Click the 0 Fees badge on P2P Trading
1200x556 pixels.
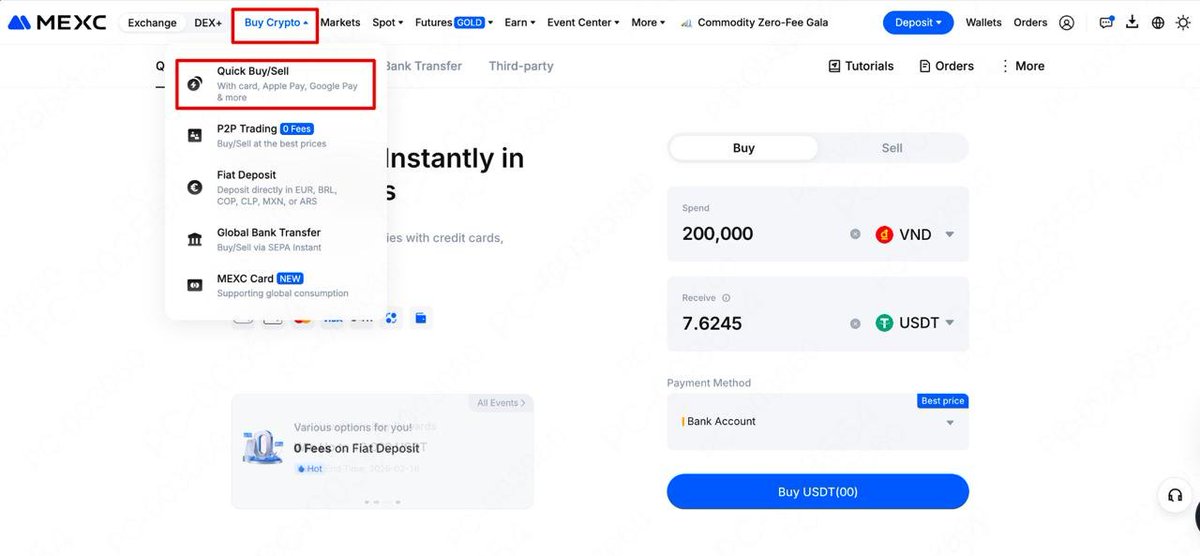pos(297,129)
